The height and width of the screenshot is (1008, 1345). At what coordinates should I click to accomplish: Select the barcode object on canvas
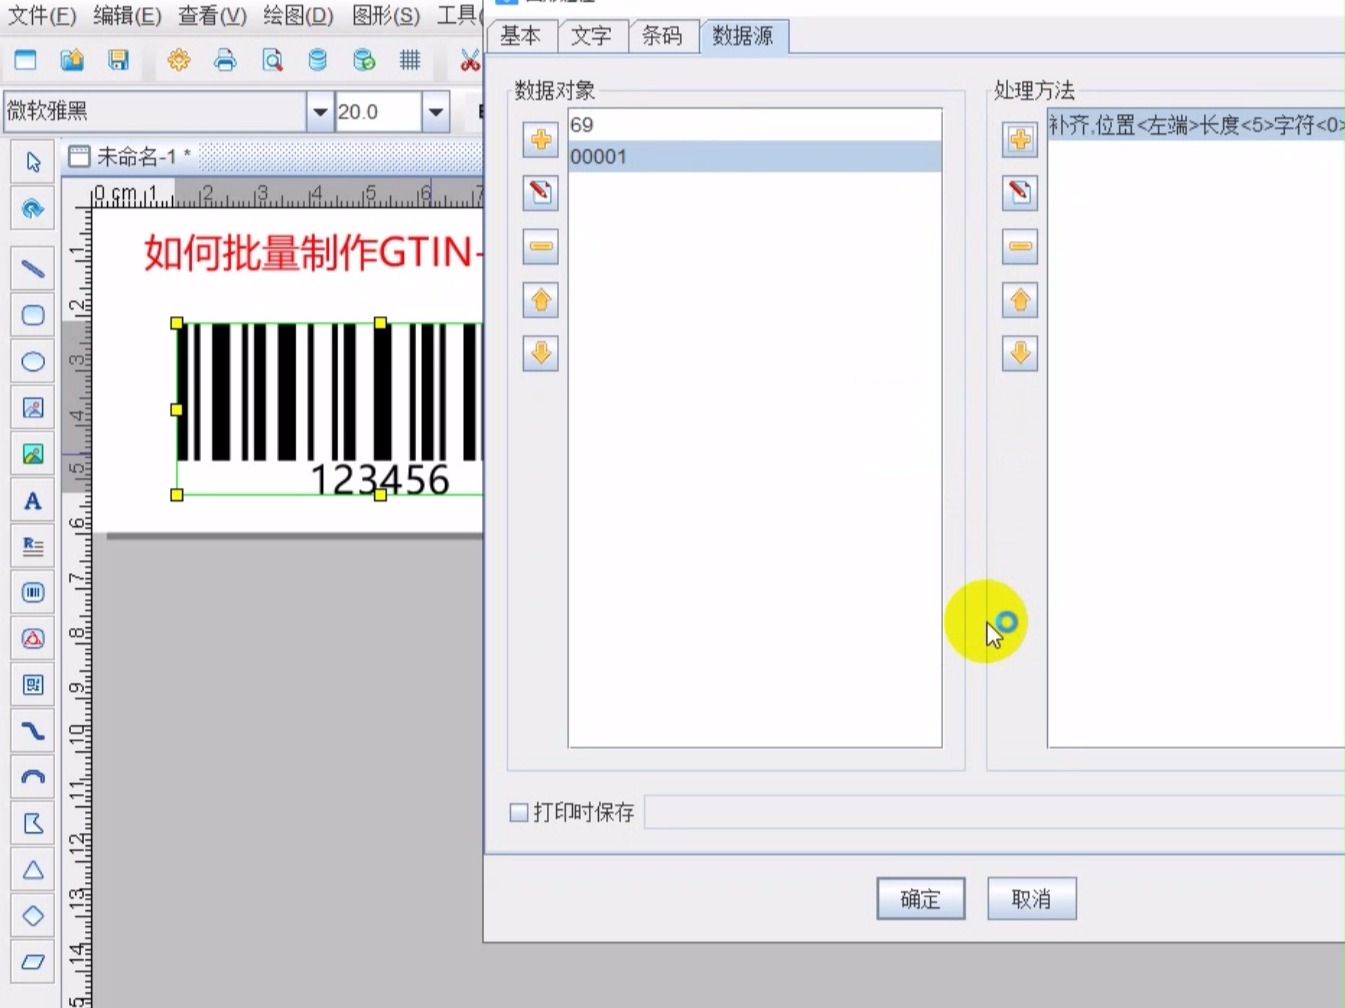tap(330, 409)
